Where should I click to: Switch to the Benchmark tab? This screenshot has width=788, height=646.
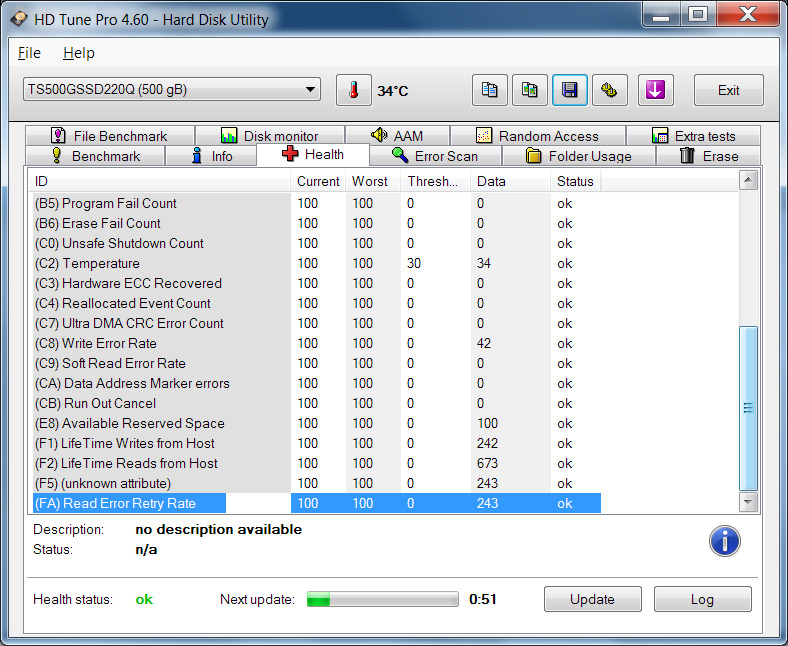coord(95,156)
